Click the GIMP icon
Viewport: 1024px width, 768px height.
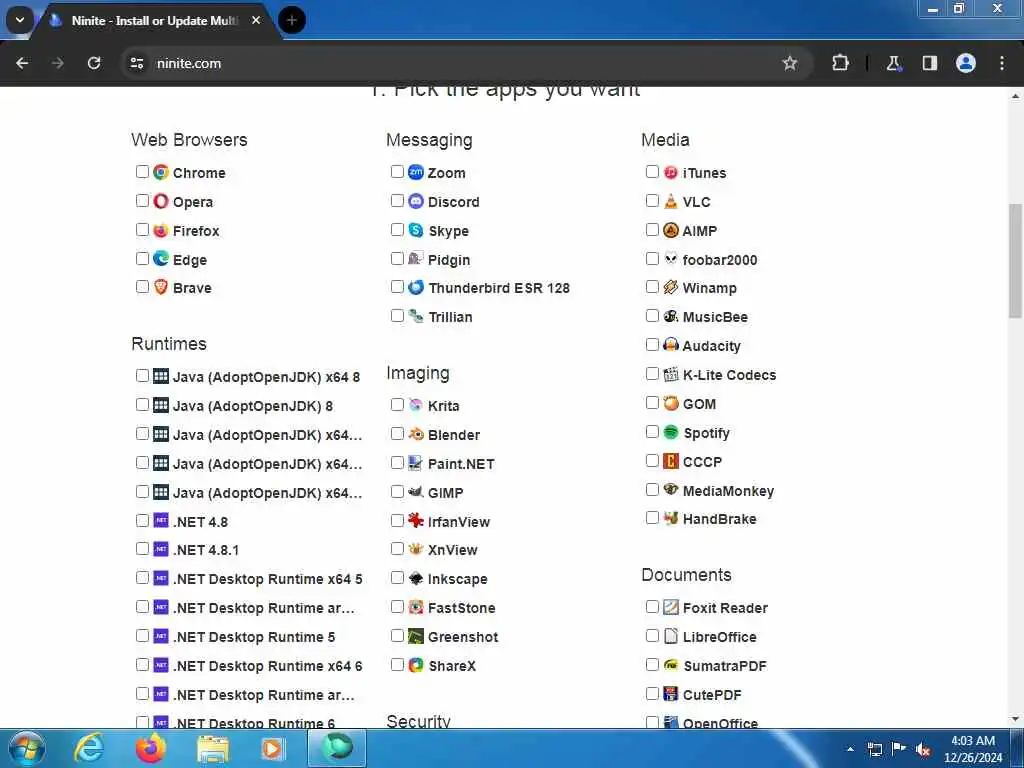[x=416, y=492]
